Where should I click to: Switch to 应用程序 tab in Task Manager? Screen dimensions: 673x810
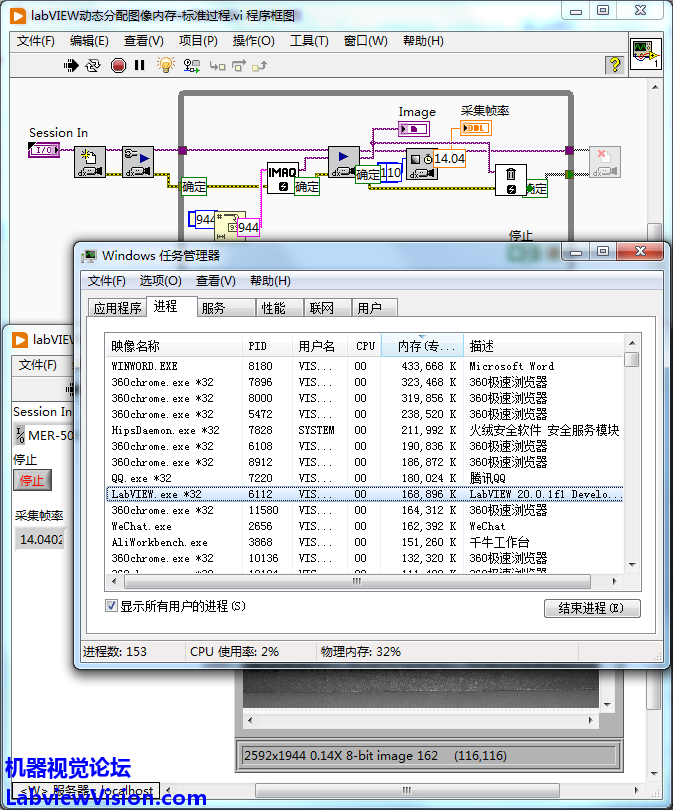117,308
